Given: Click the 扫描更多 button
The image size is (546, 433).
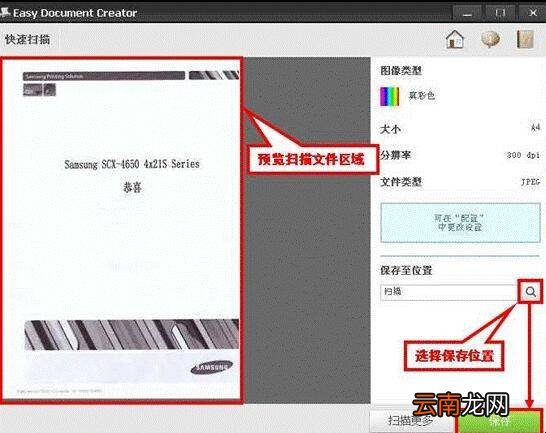Looking at the screenshot, I should [412, 421].
